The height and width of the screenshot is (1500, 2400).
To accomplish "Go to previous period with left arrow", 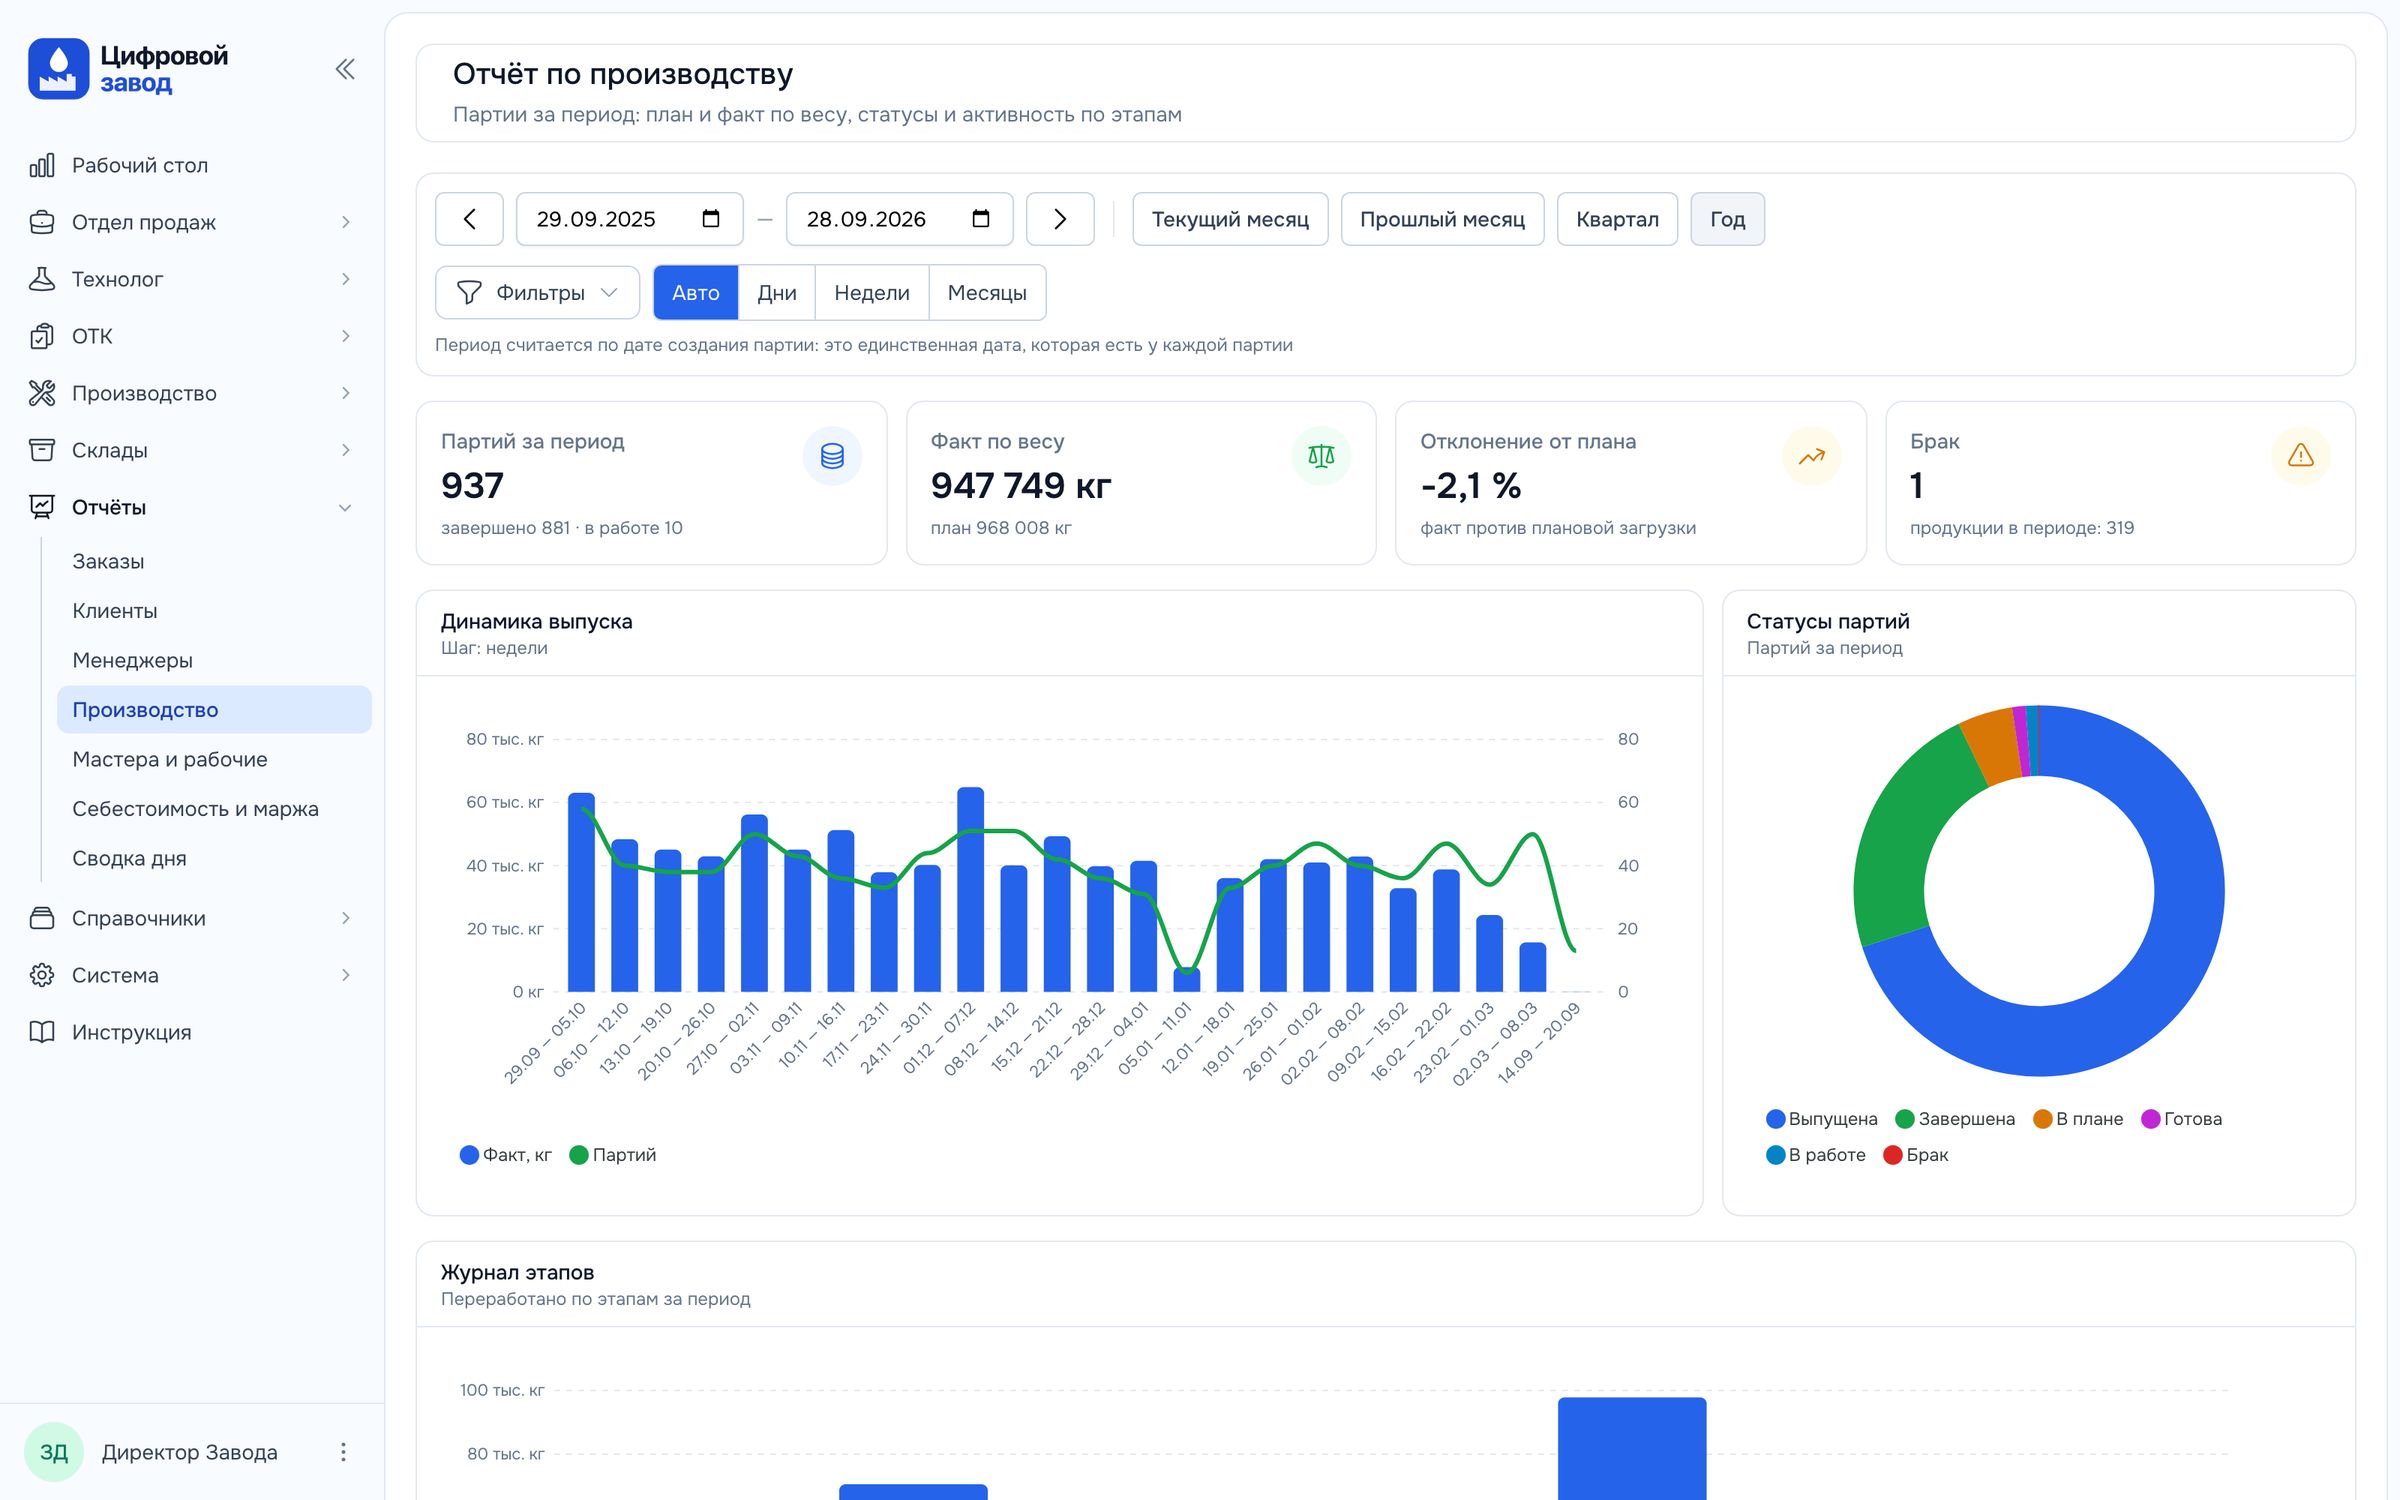I will pyautogui.click(x=469, y=219).
